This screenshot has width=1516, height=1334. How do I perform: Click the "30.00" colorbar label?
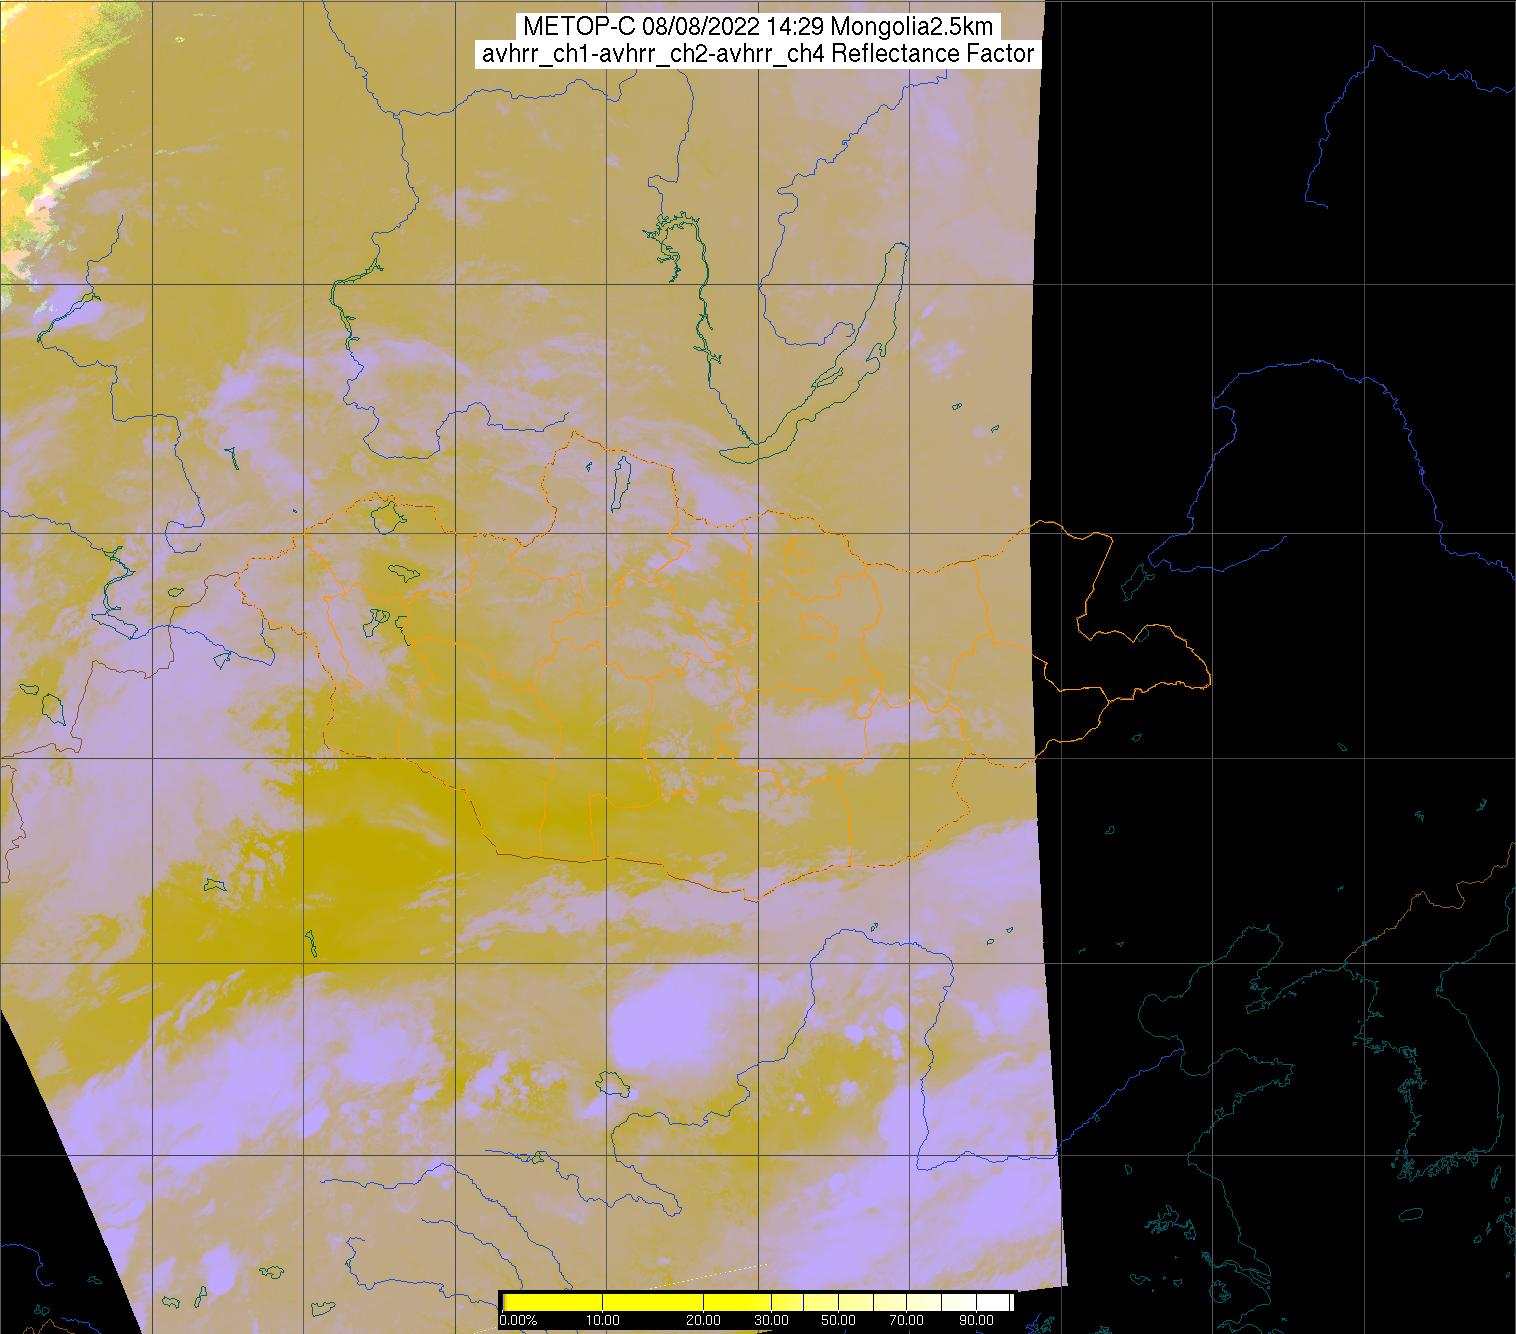771,1320
